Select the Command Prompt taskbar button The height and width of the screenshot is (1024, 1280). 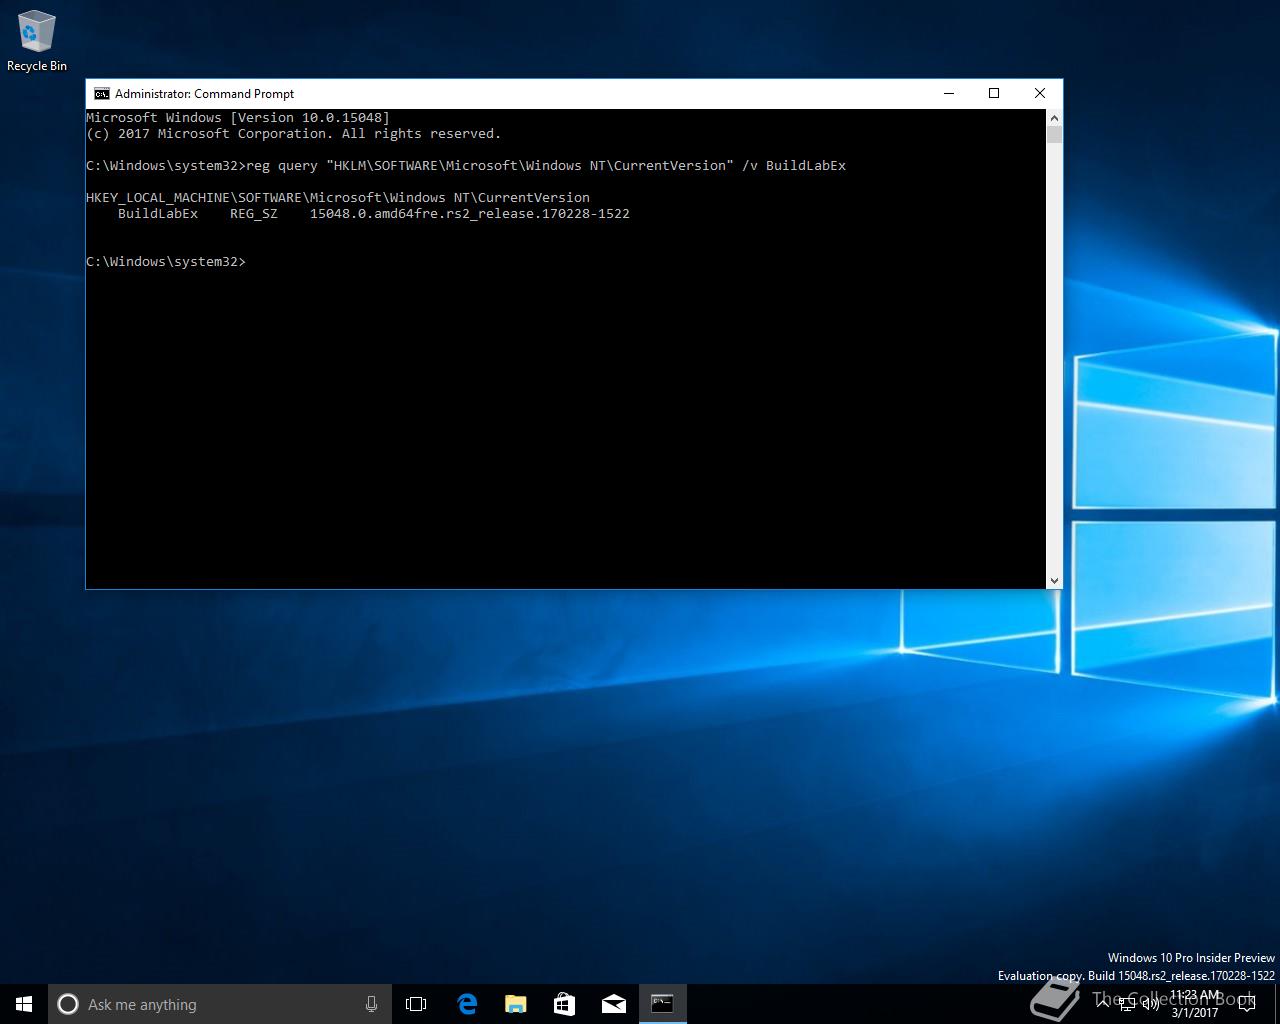point(662,1004)
